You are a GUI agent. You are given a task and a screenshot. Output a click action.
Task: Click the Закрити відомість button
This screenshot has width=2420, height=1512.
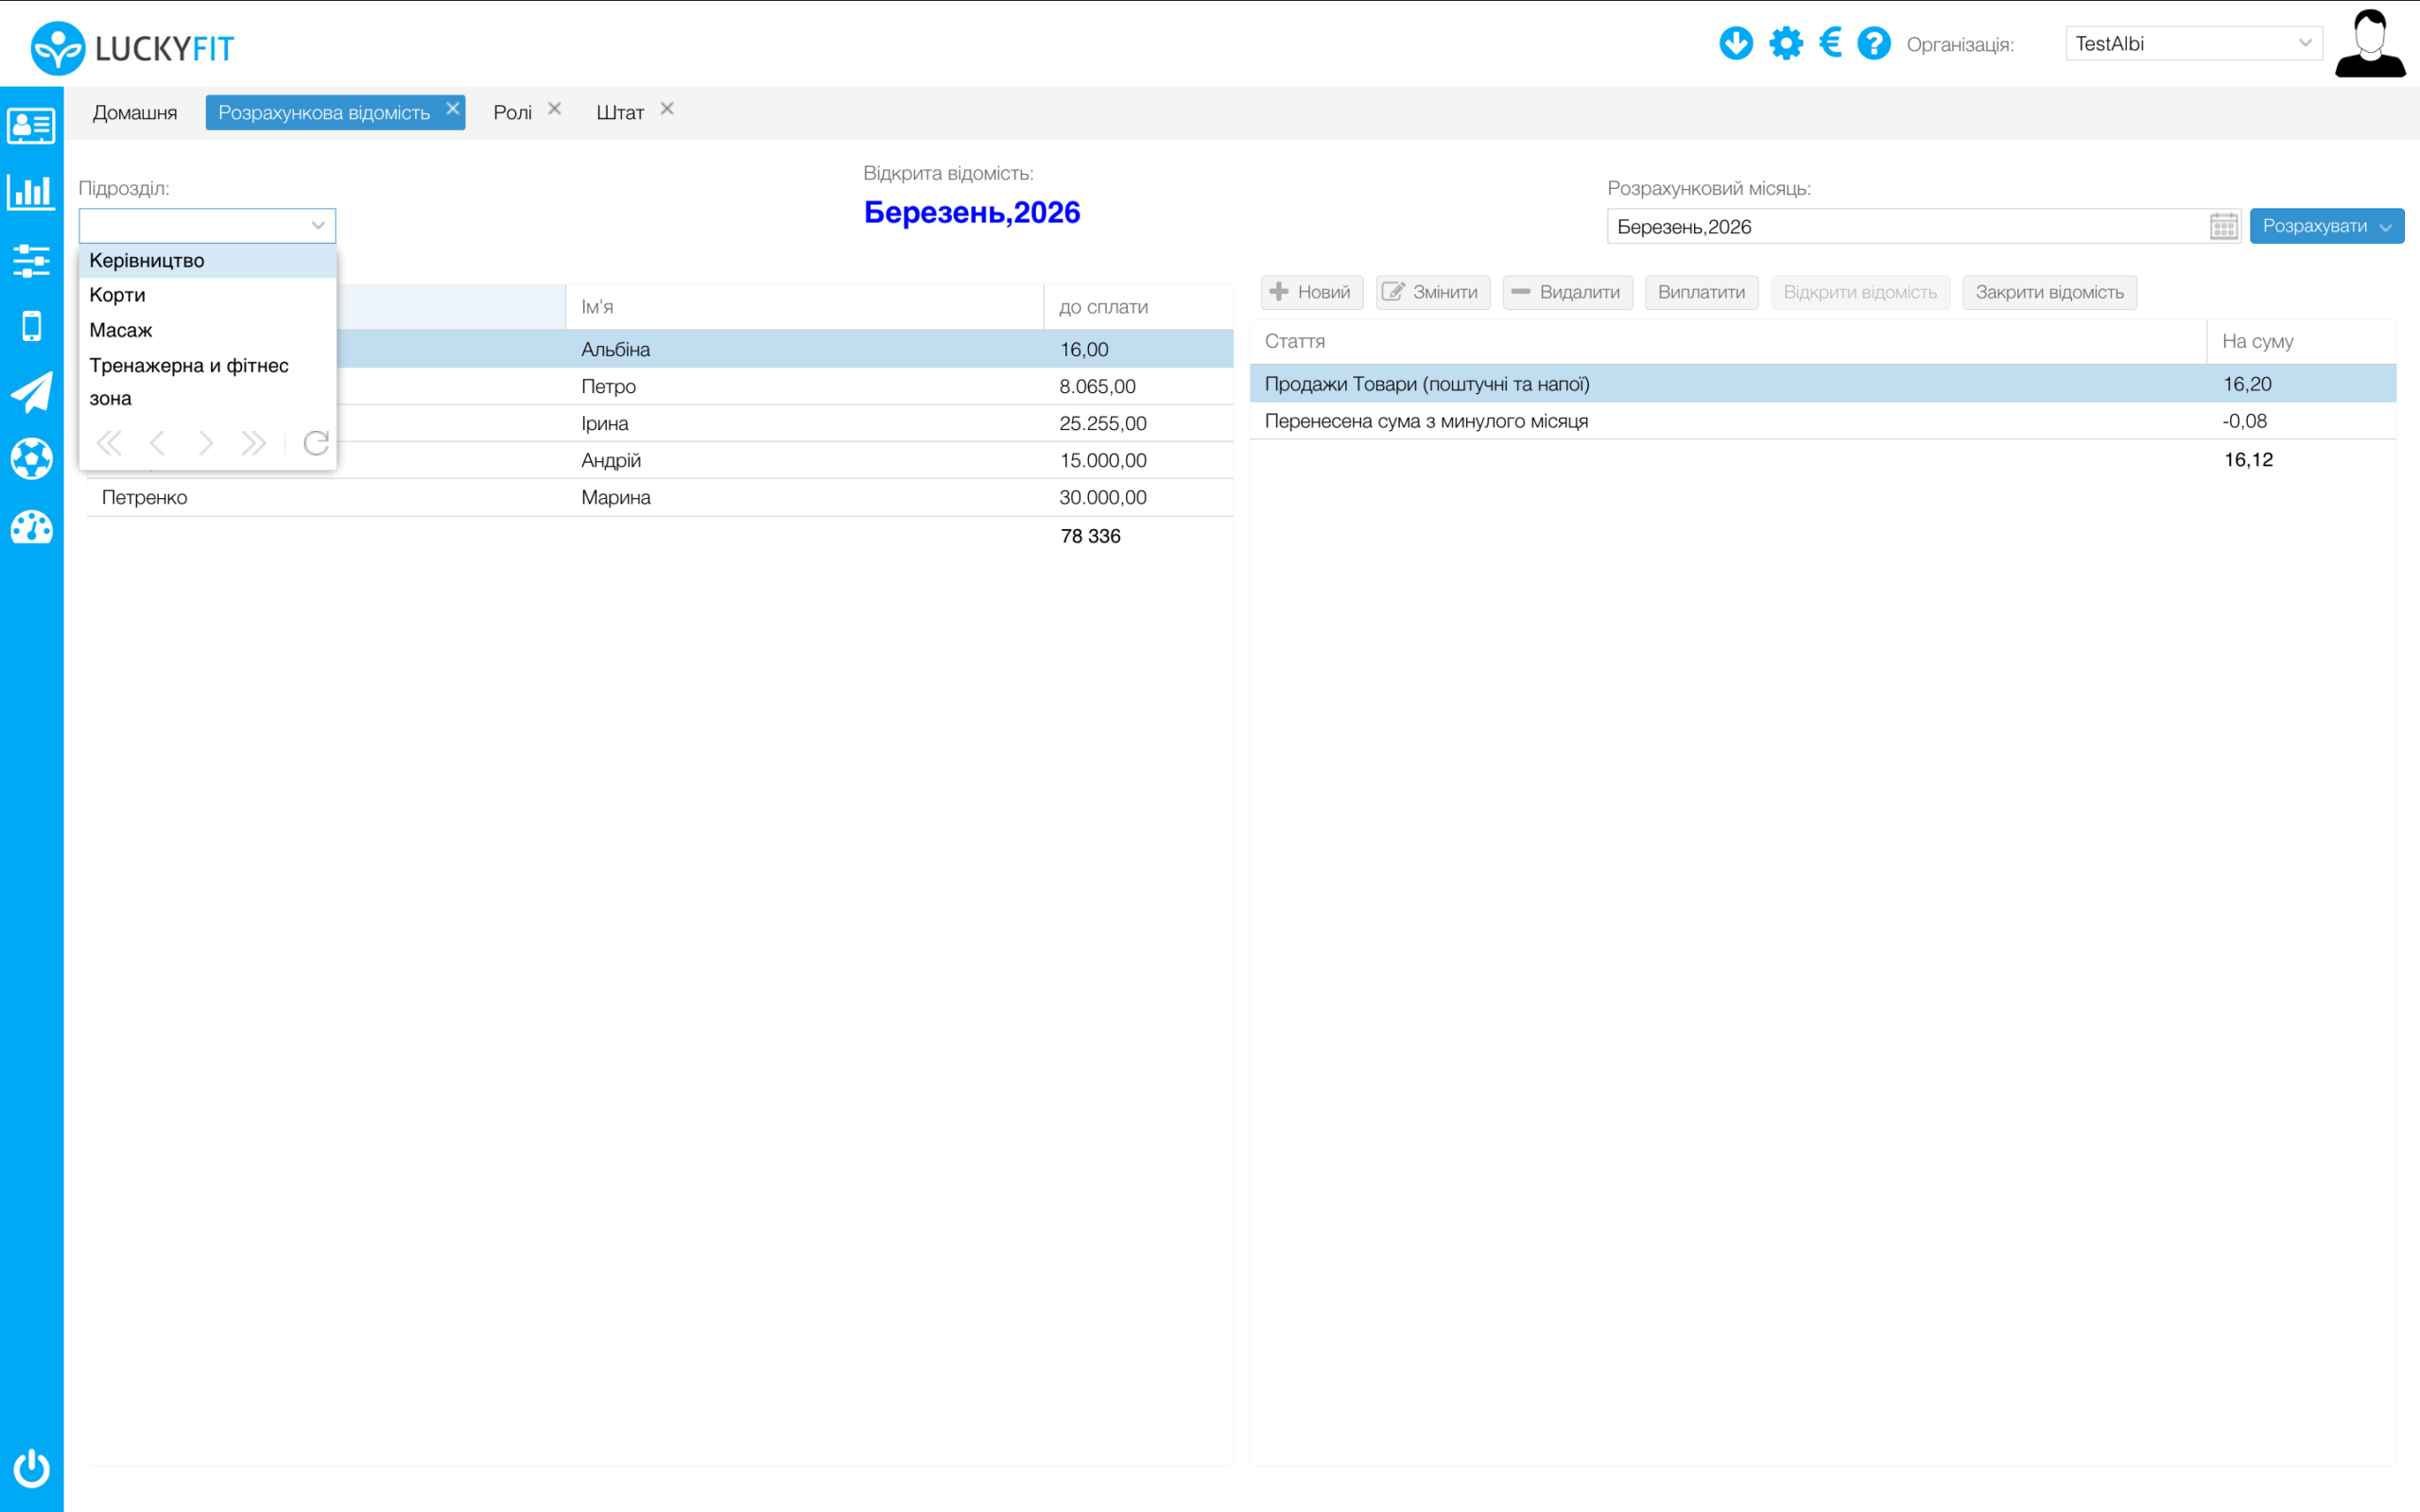point(2049,292)
